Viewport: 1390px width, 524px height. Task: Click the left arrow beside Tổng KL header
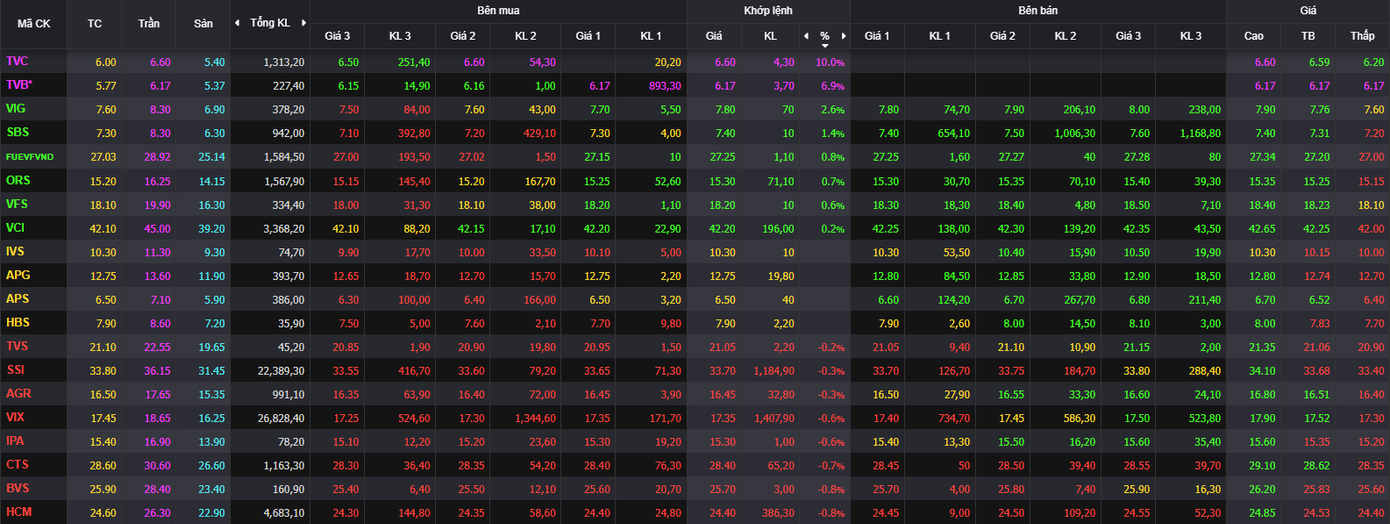(237, 22)
